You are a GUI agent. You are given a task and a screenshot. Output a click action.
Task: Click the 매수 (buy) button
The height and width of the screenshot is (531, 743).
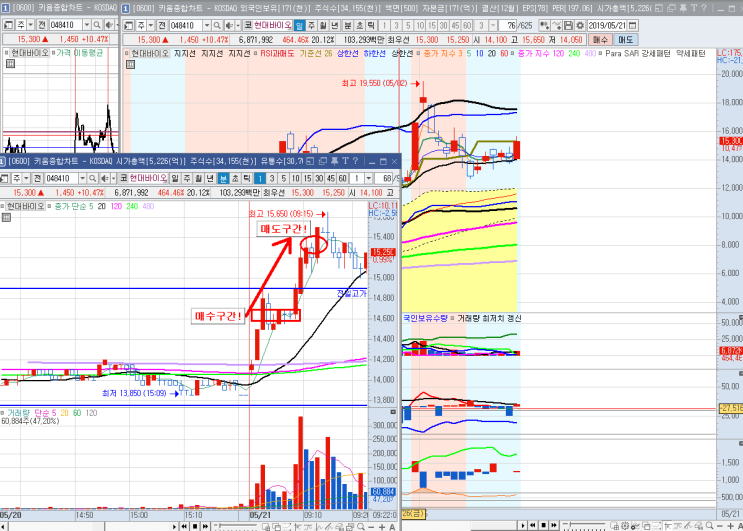[600, 40]
